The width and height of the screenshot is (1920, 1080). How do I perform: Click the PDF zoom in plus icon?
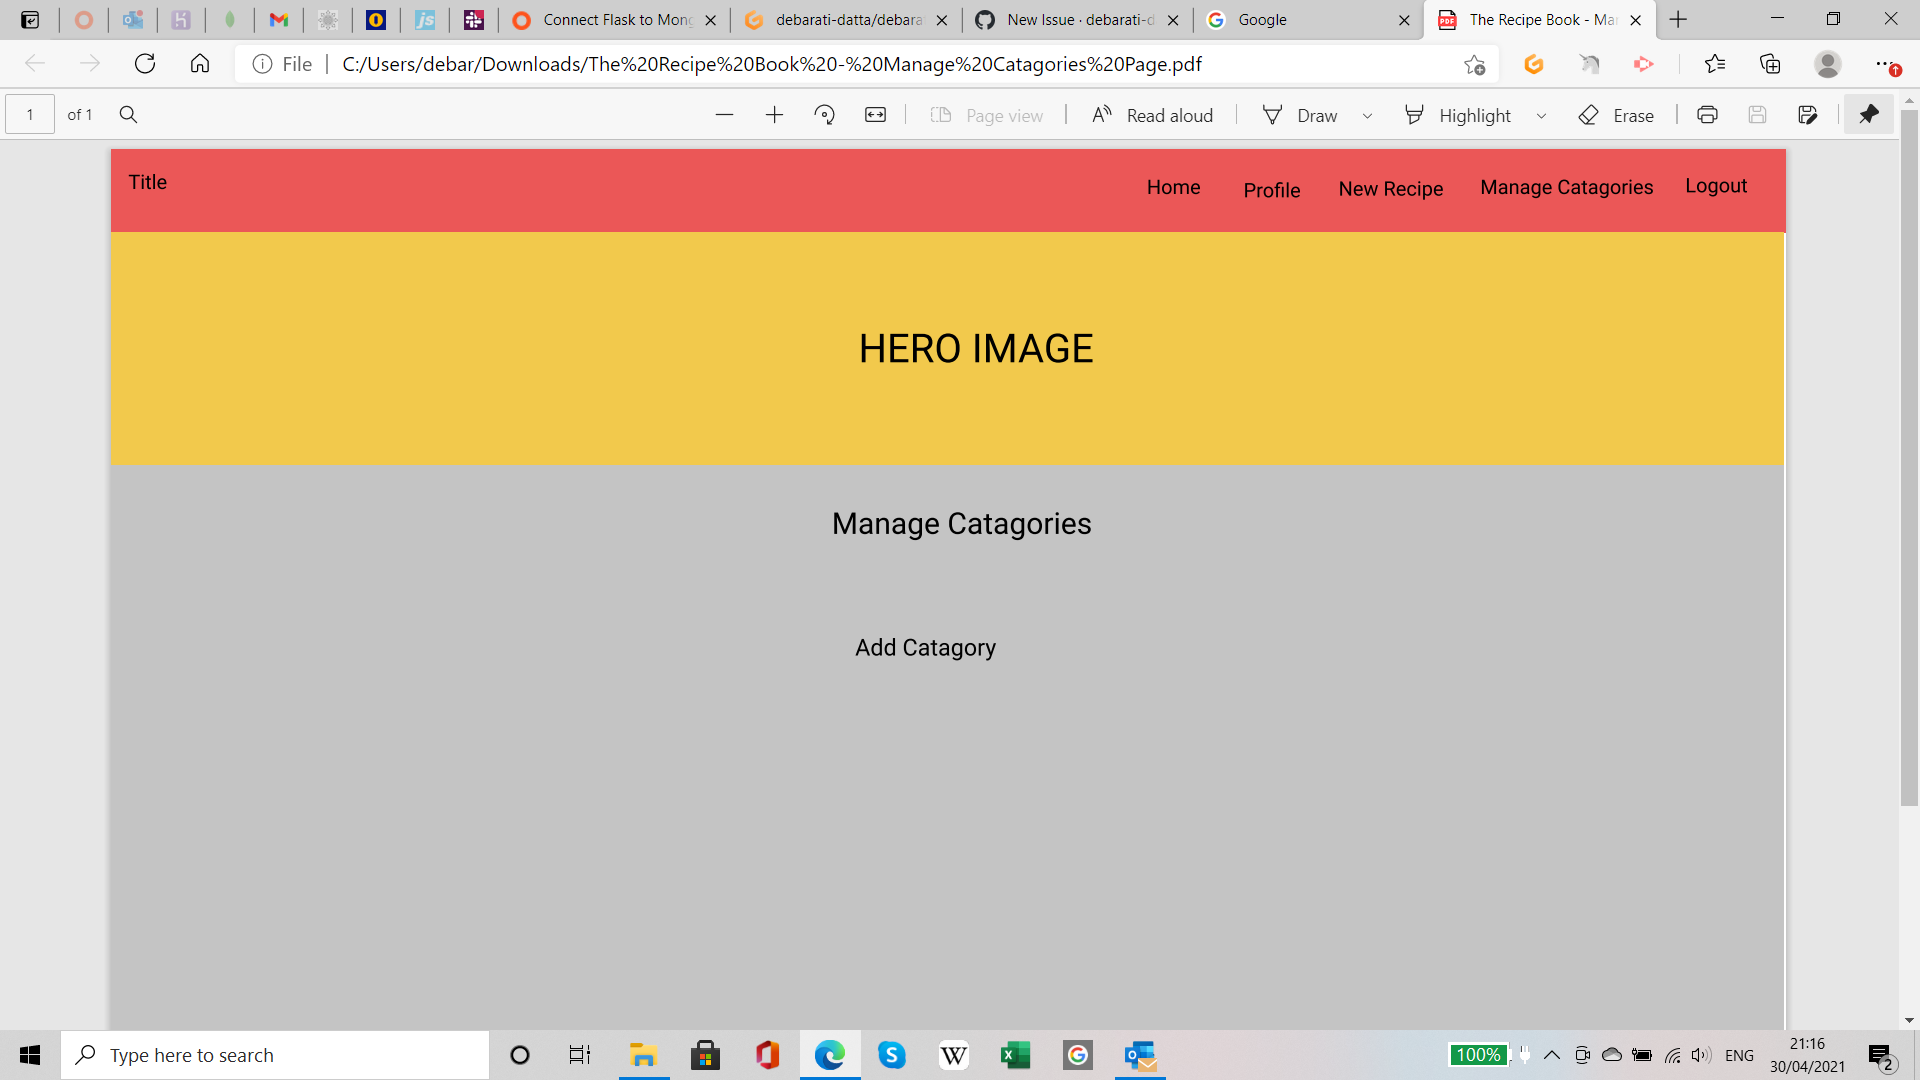pos(774,115)
